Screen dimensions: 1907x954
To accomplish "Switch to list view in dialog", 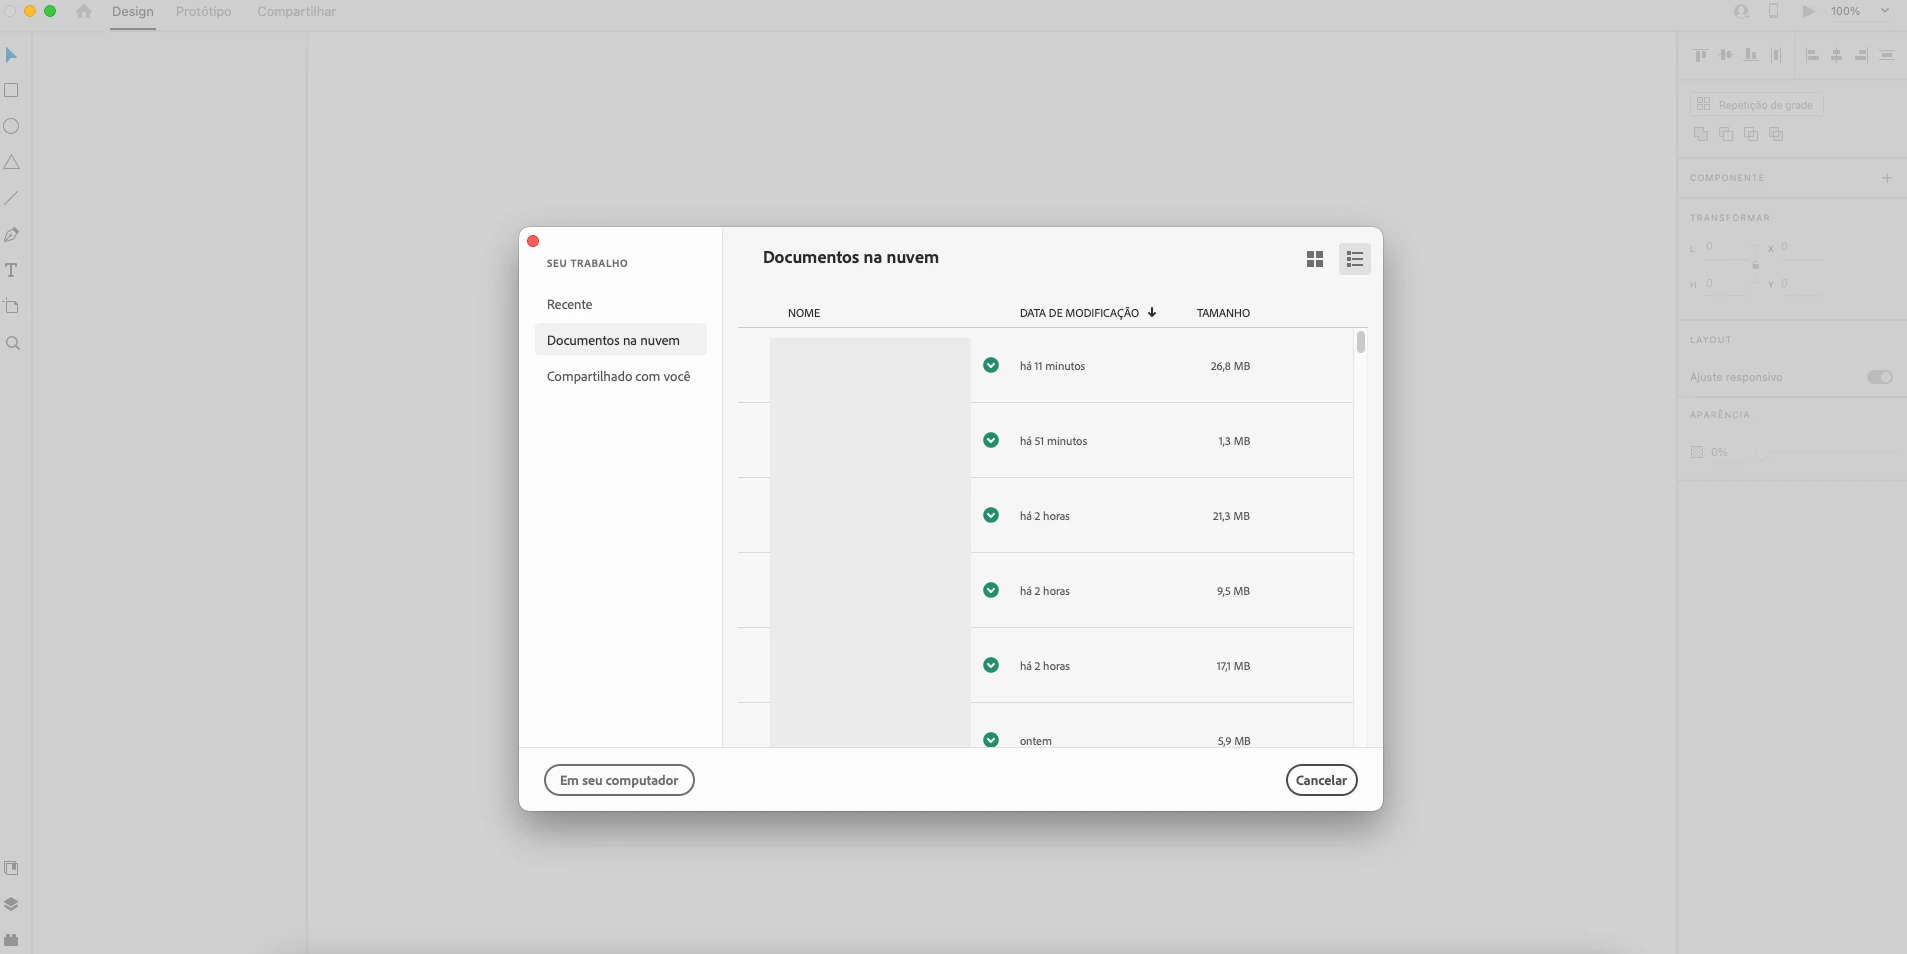I will click(1355, 259).
